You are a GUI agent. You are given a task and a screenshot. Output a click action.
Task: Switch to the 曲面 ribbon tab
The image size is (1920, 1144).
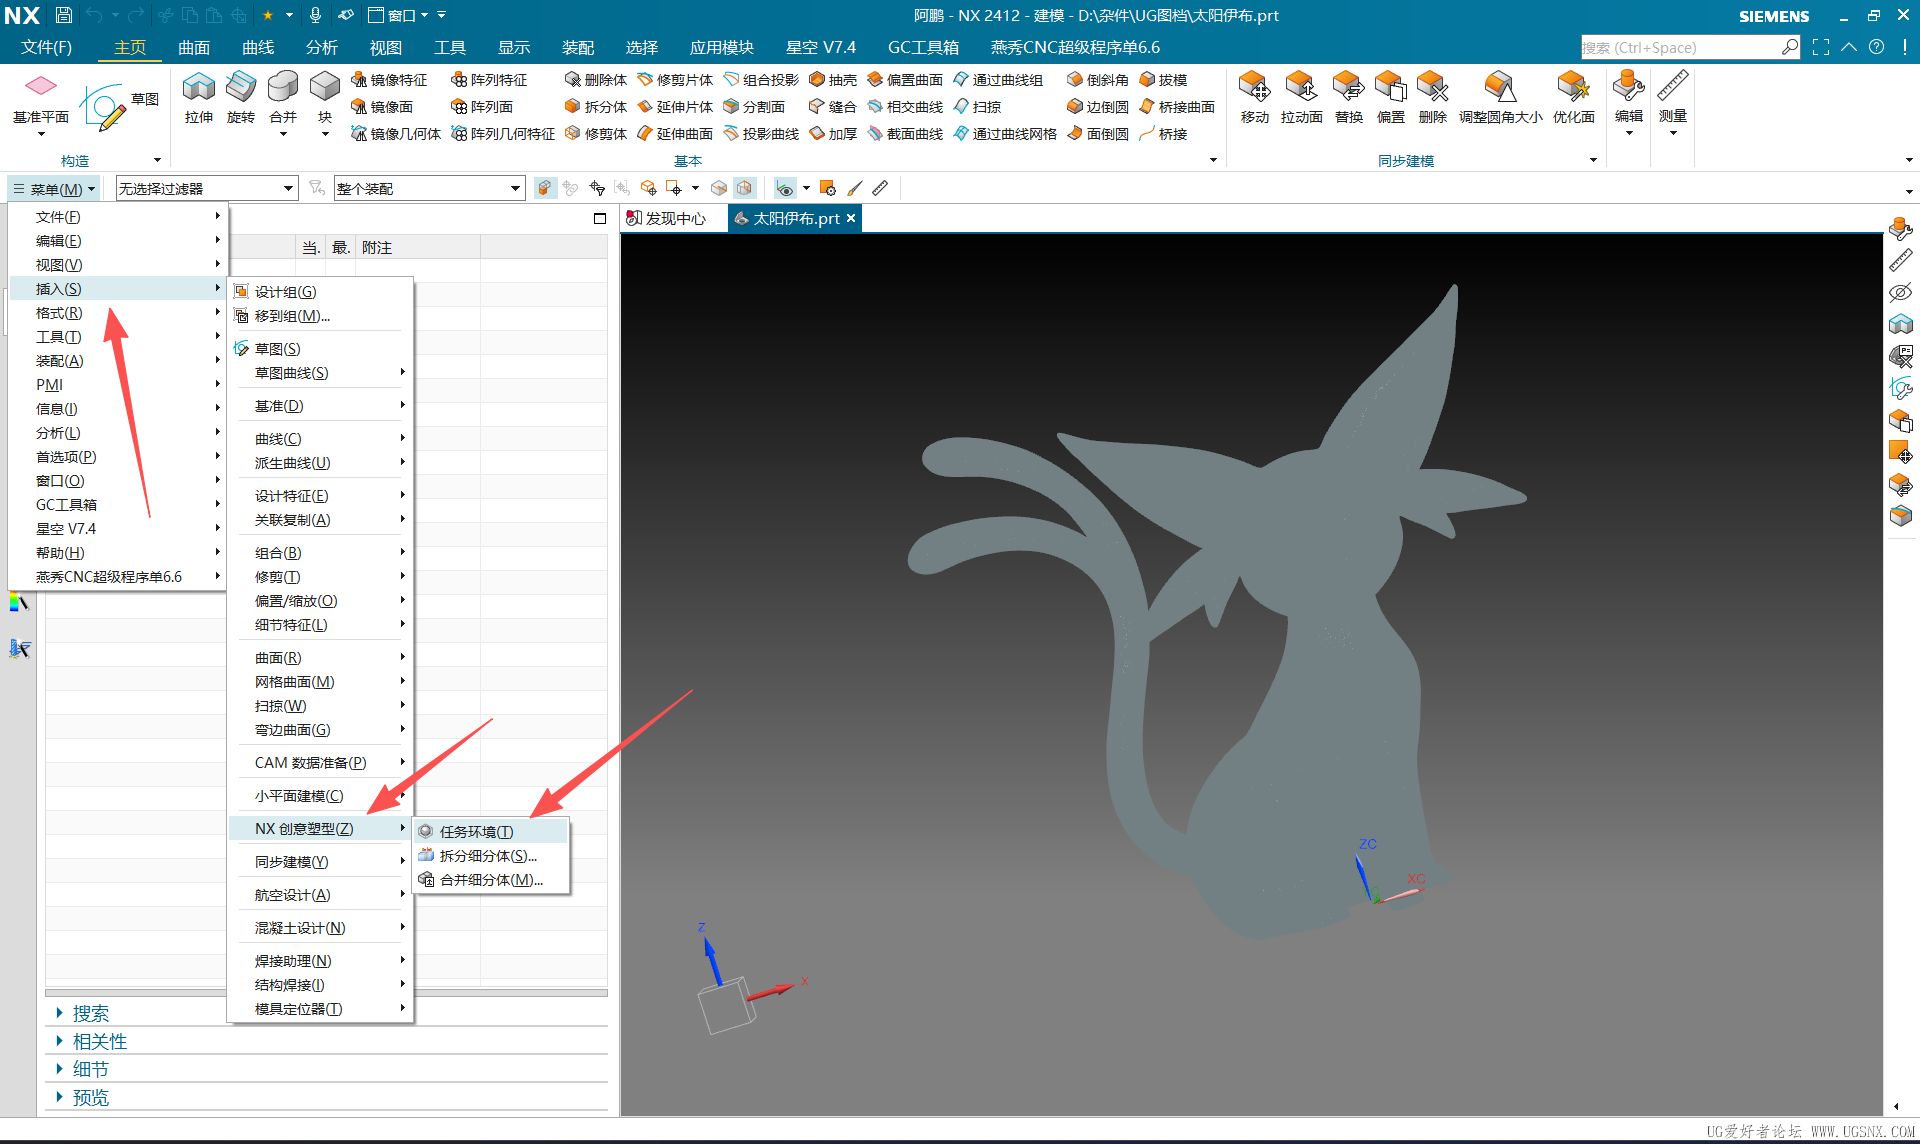(x=194, y=47)
